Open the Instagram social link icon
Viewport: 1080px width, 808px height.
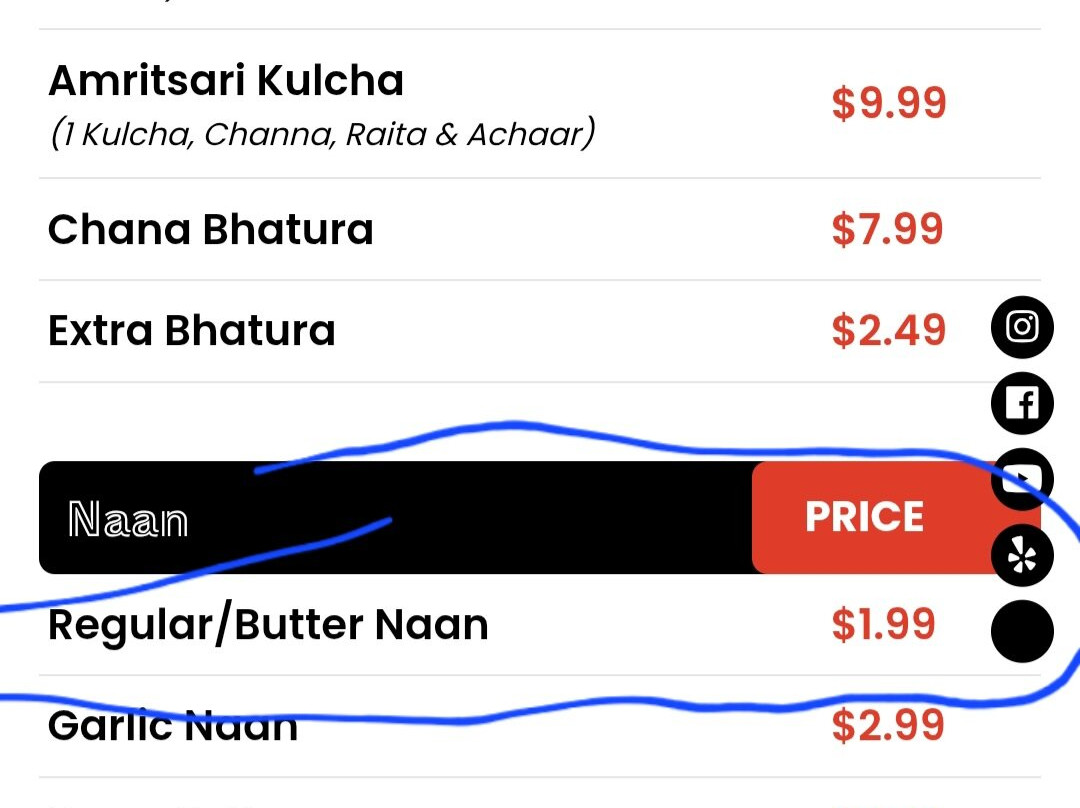(x=1022, y=327)
